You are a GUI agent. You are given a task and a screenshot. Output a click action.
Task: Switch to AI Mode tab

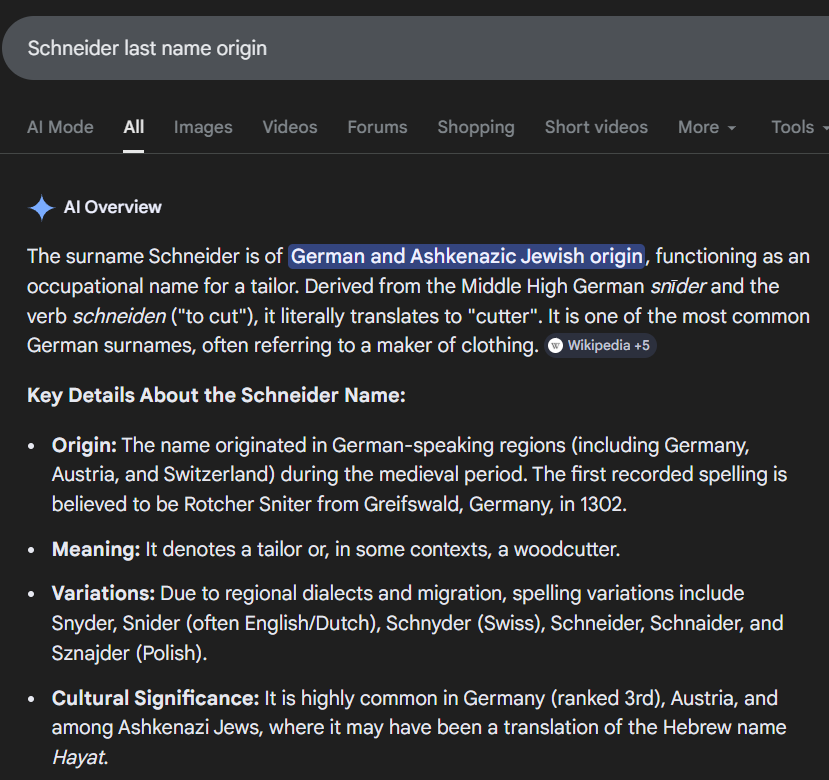coord(60,127)
